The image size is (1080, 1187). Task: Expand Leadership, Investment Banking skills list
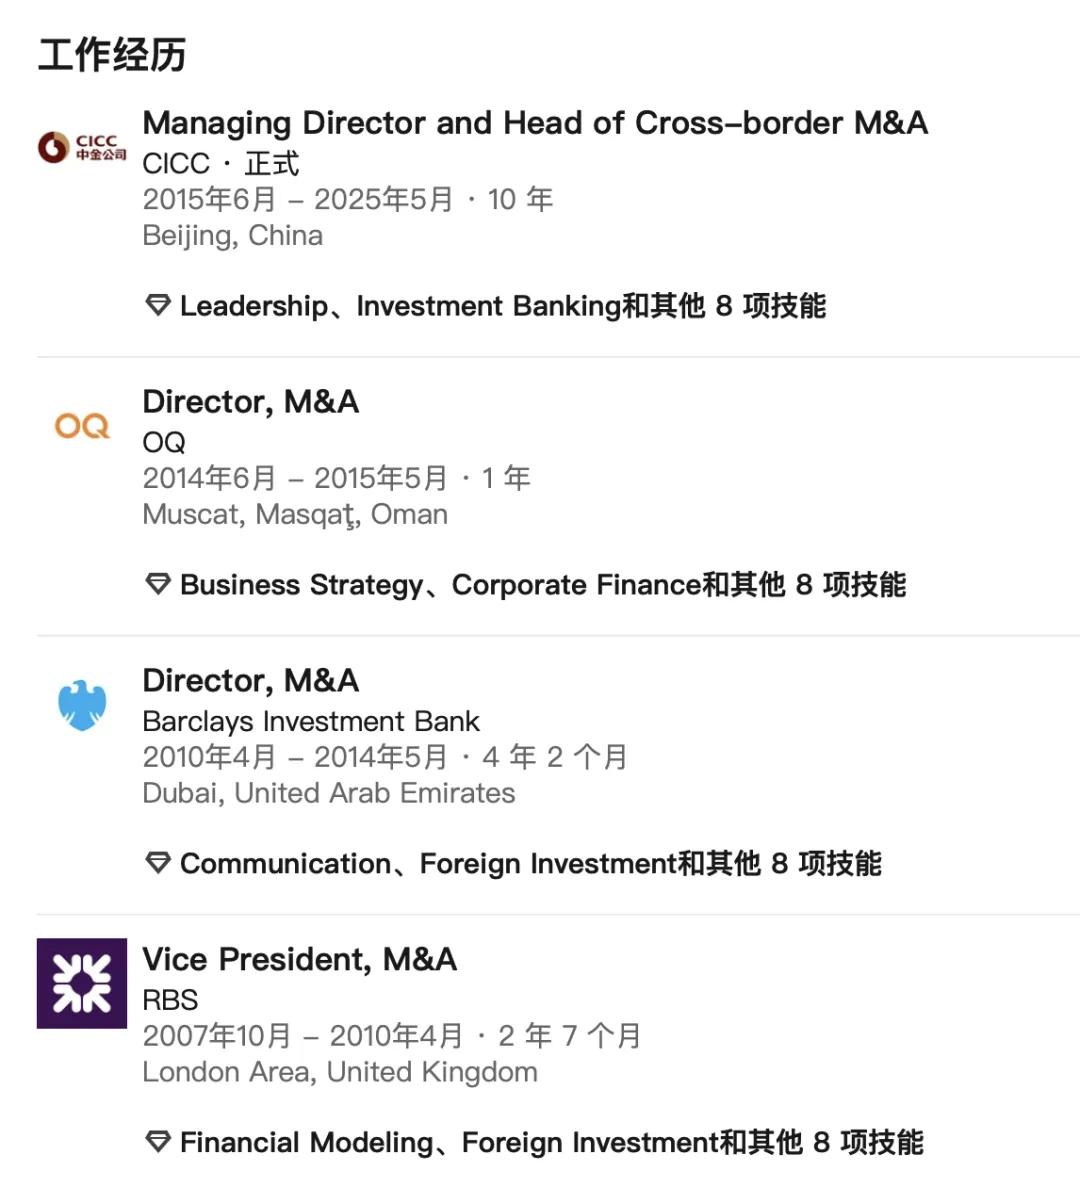502,306
